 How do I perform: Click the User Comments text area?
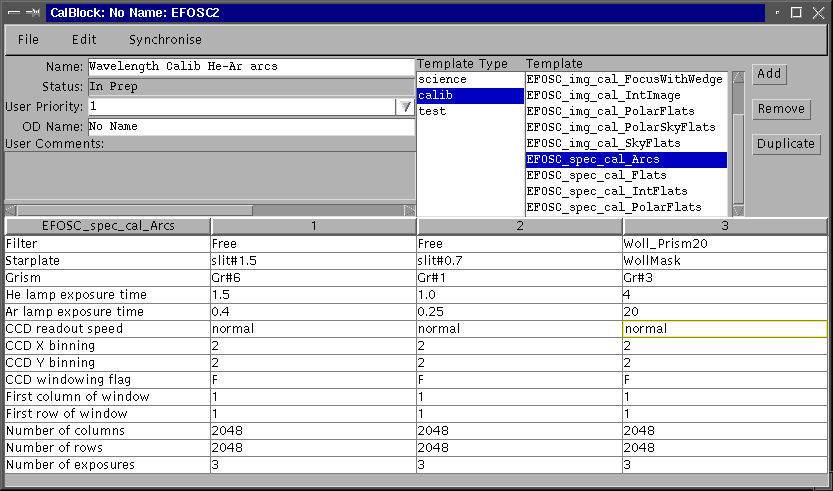pyautogui.click(x=210, y=177)
